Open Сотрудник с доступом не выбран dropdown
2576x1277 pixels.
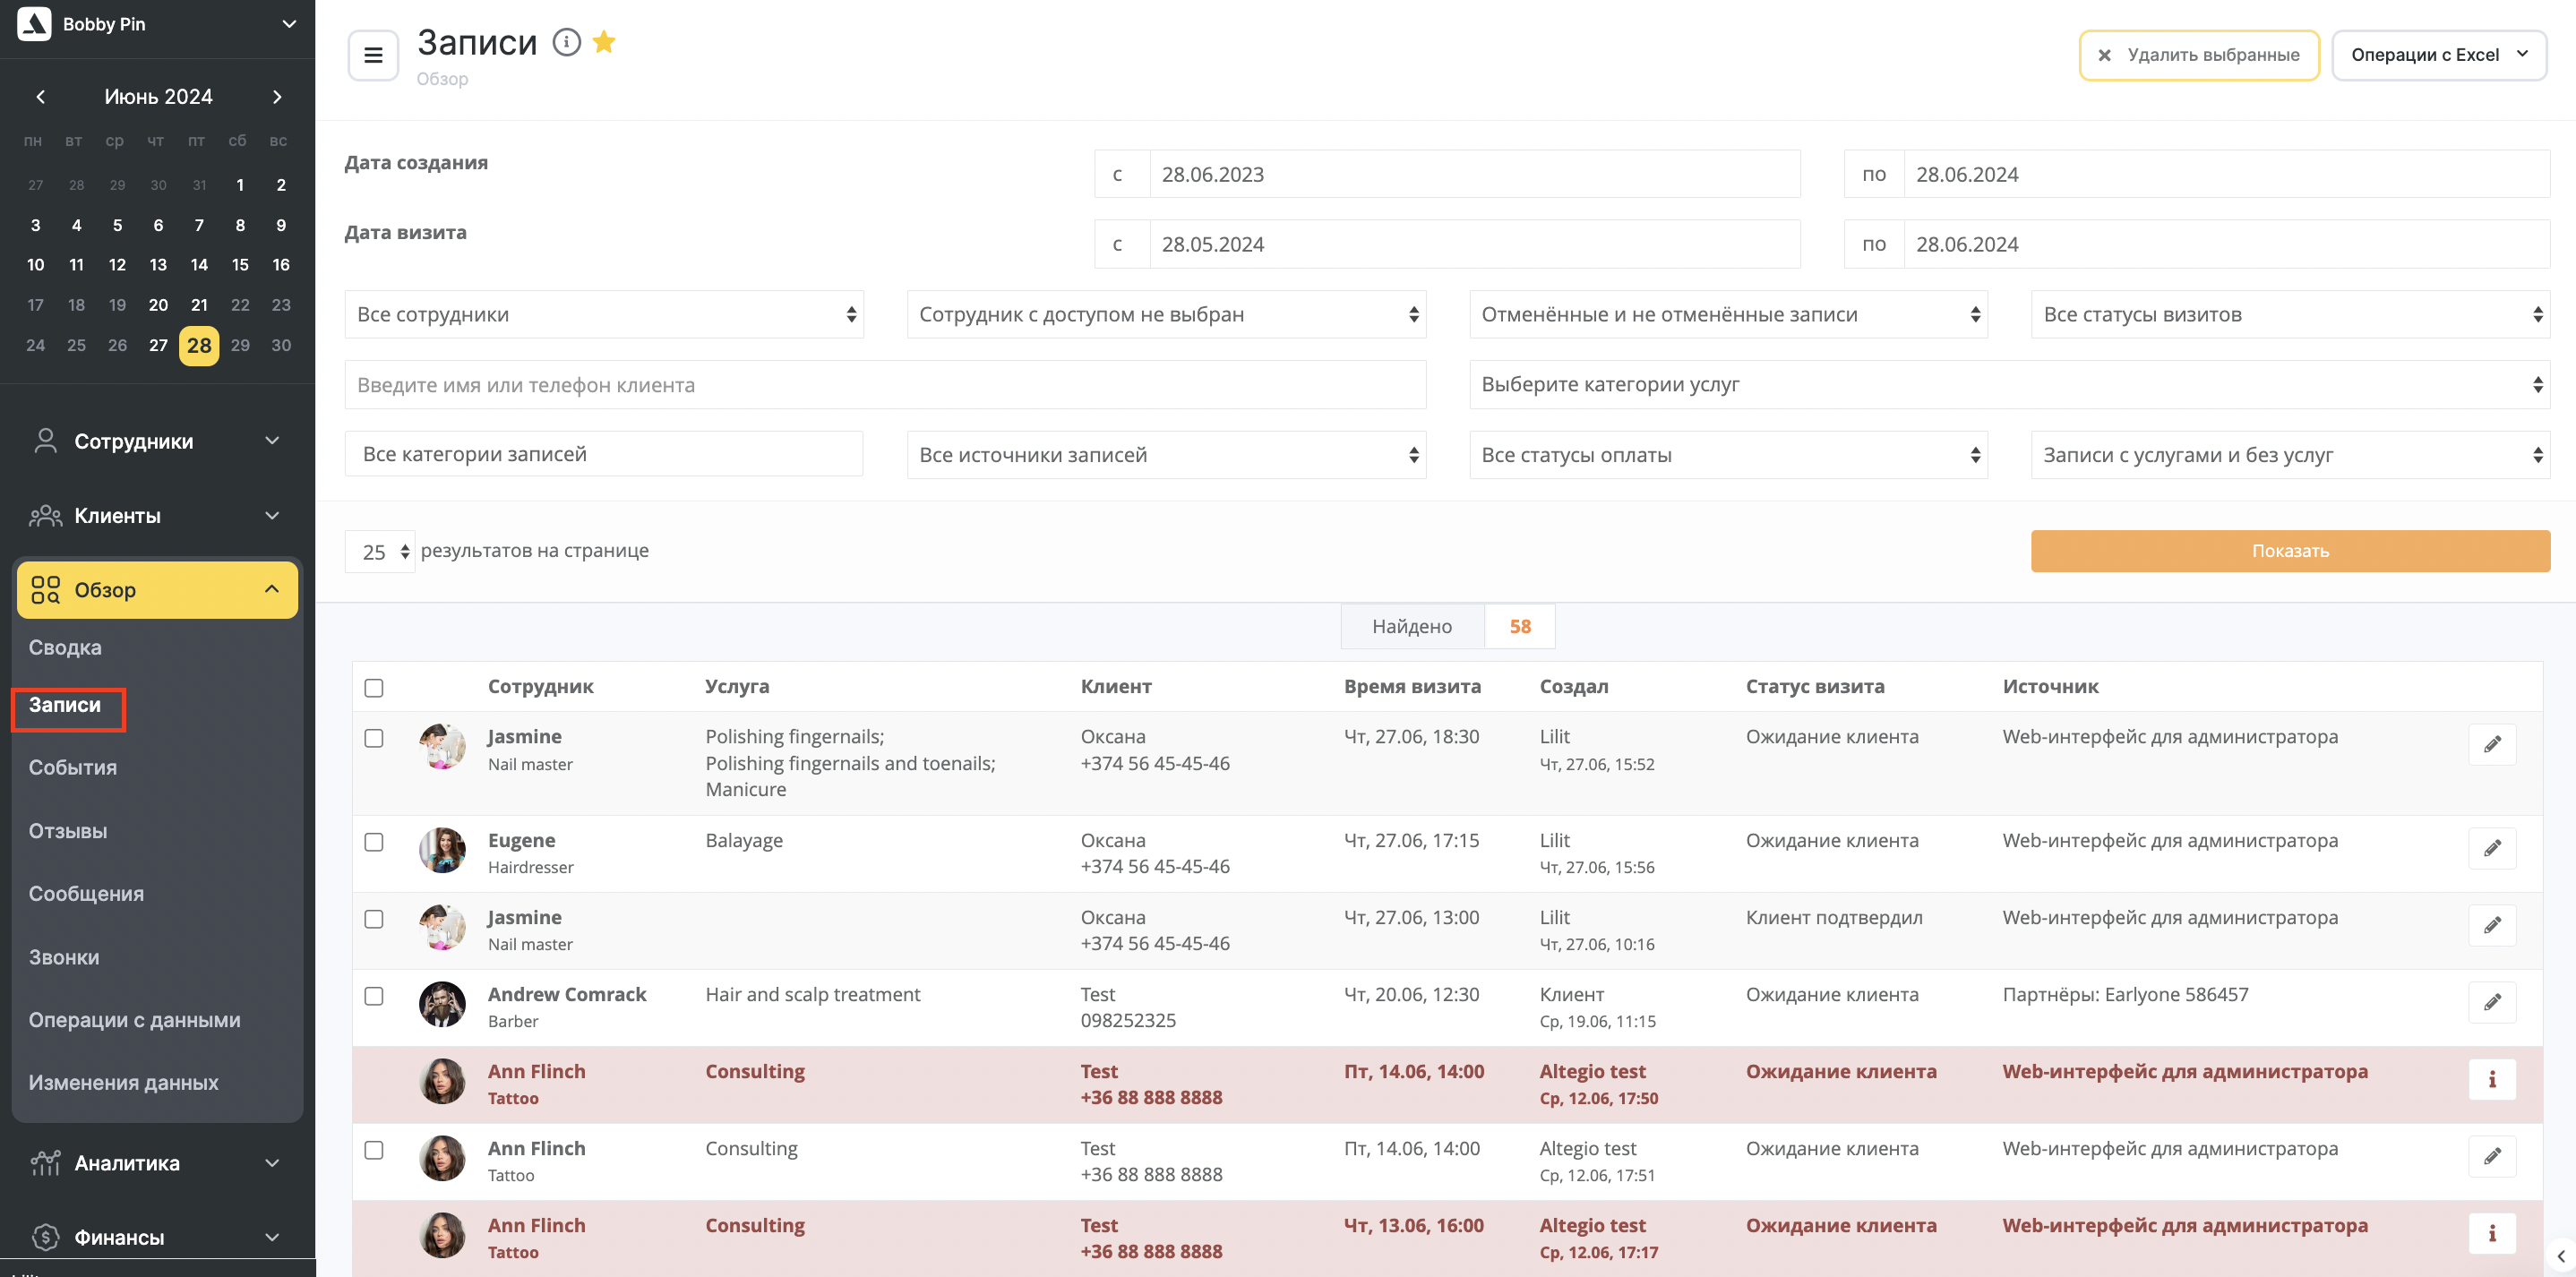1166,314
